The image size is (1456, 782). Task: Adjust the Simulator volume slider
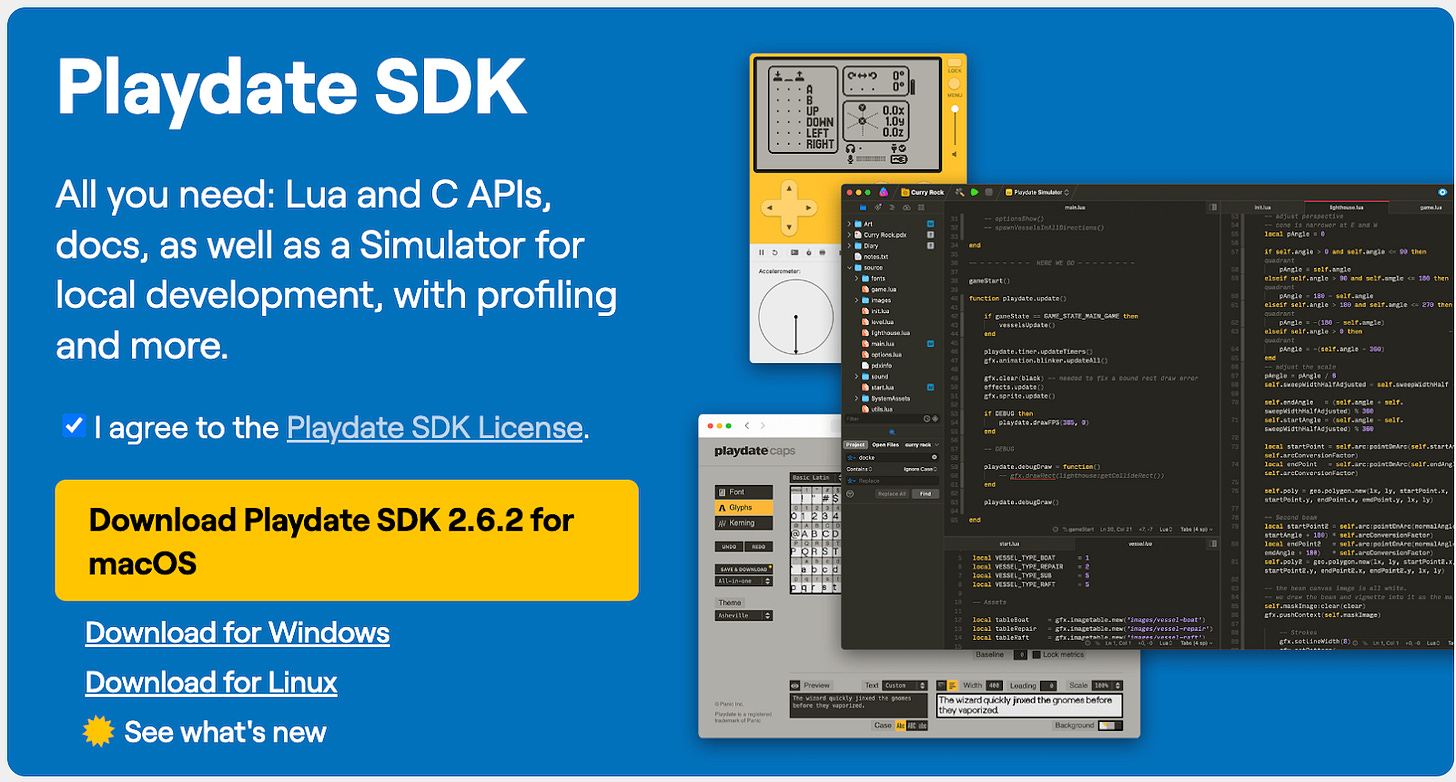point(955,126)
